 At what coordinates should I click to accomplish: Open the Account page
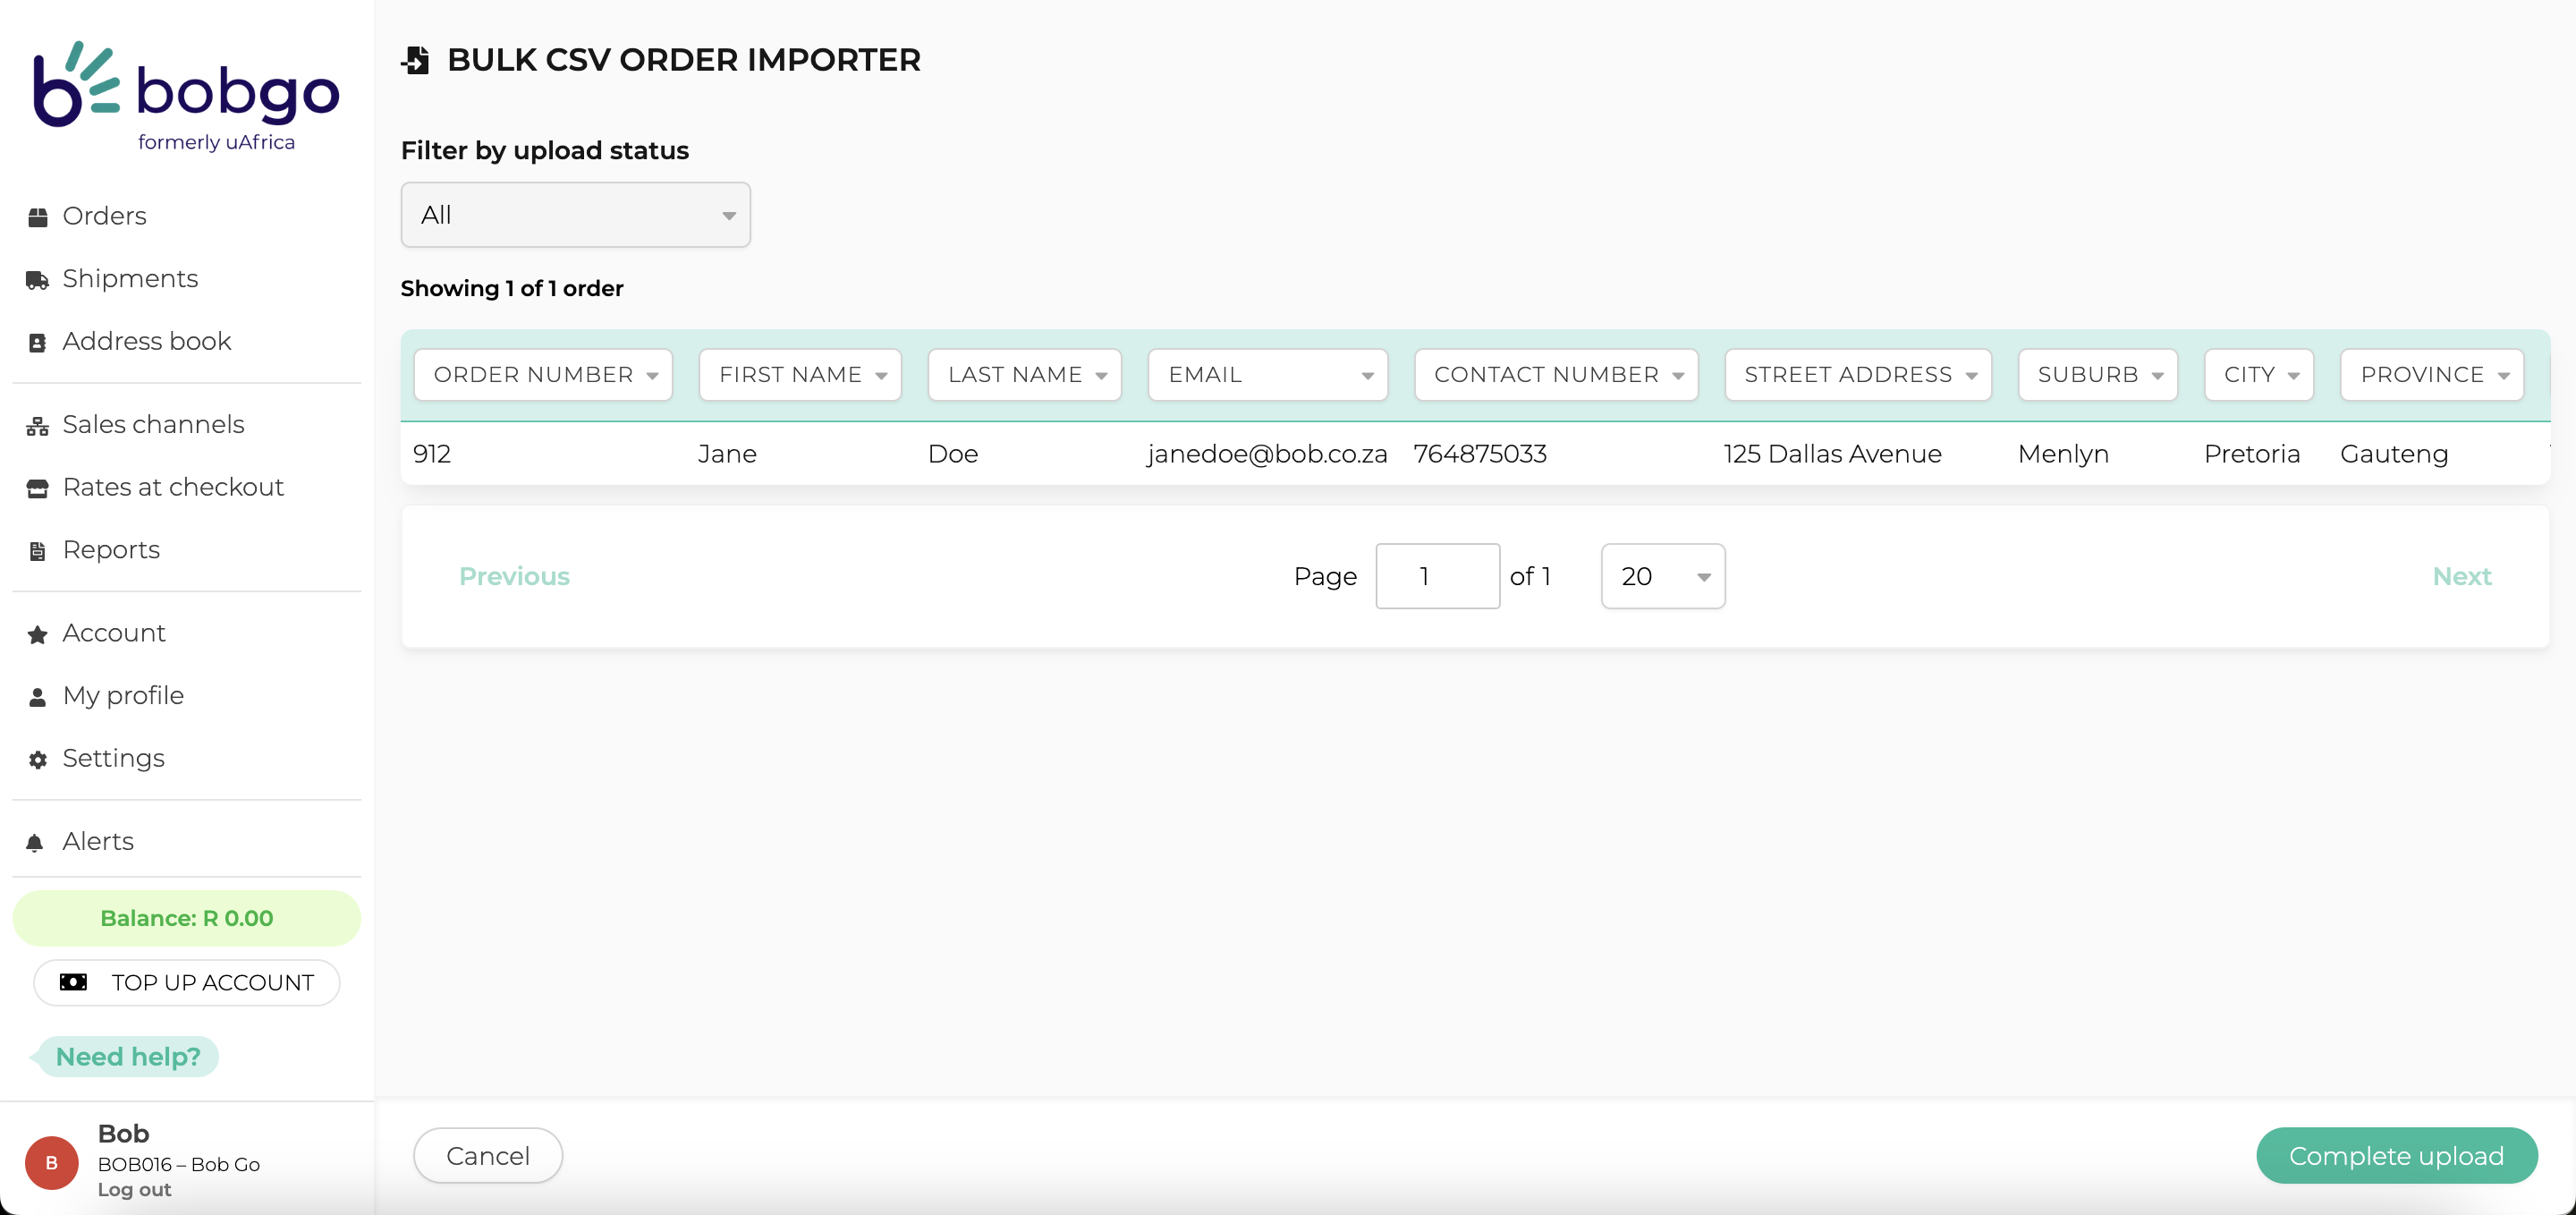[x=114, y=633]
